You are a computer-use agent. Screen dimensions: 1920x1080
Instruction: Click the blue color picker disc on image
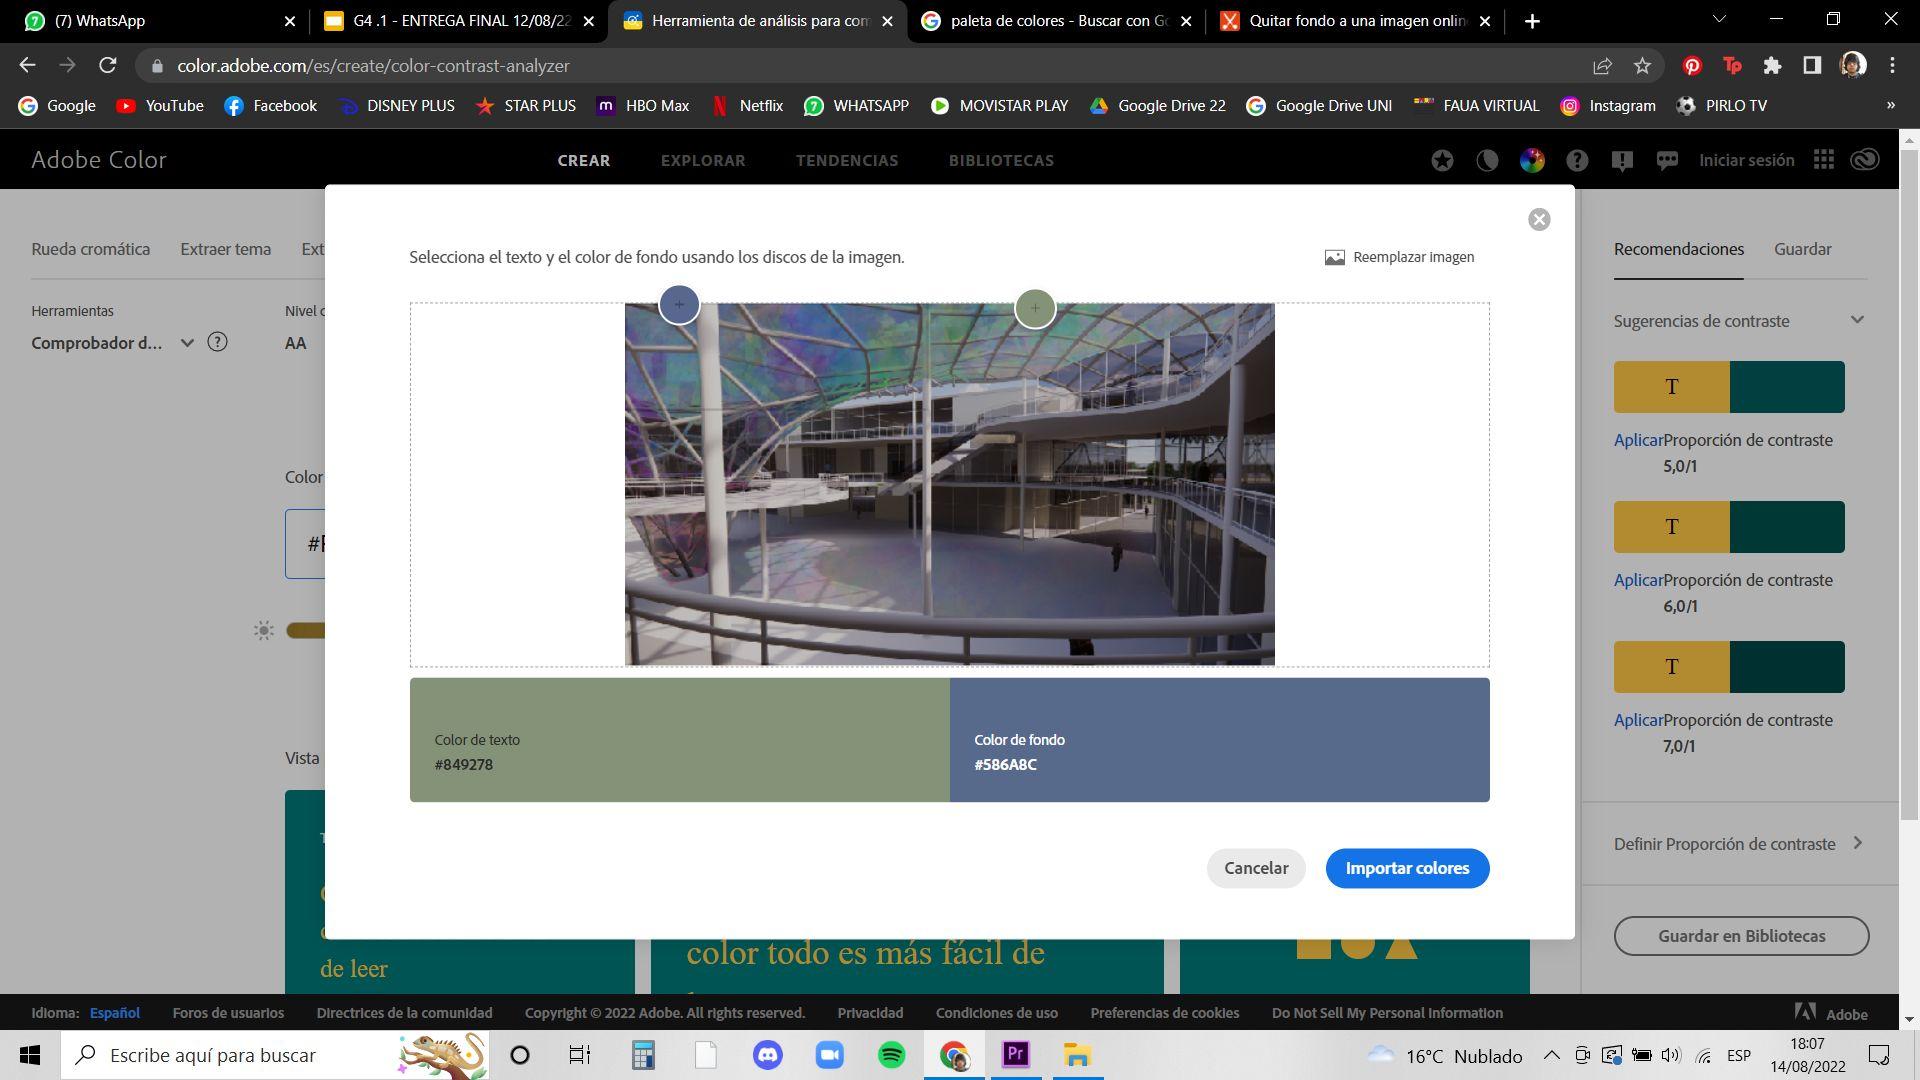(679, 305)
